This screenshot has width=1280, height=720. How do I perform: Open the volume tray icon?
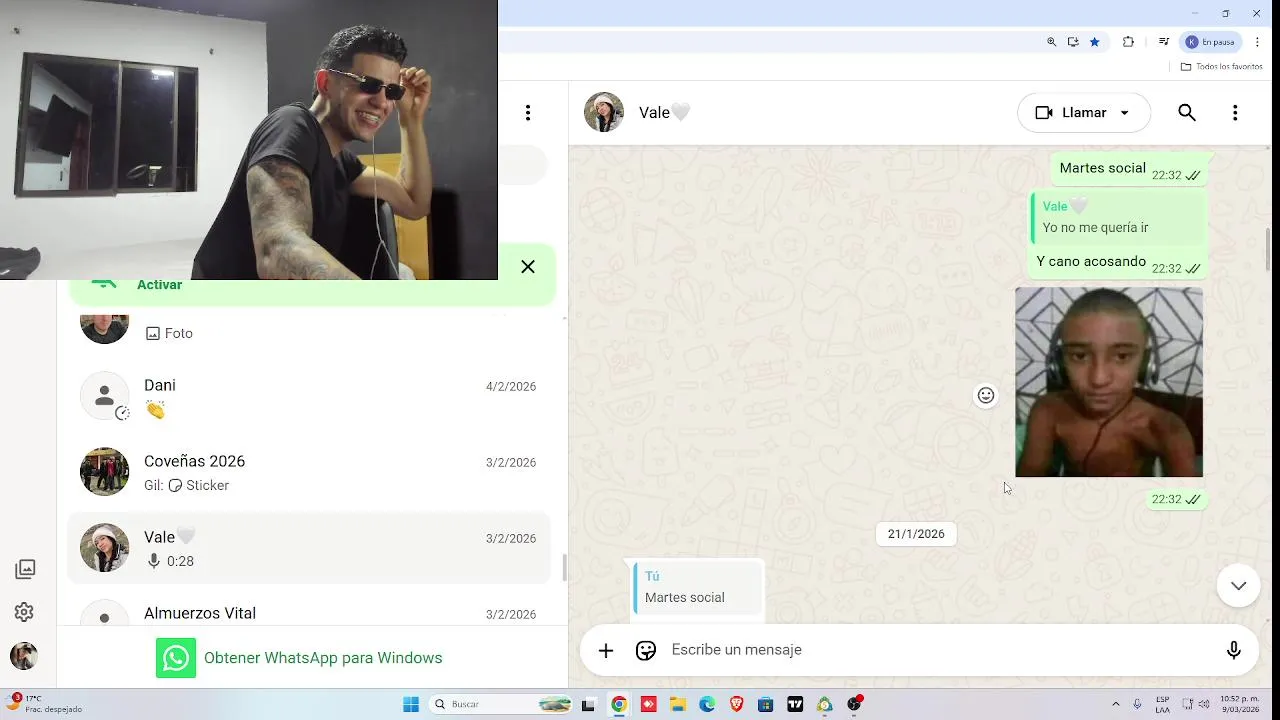[x=1203, y=704]
